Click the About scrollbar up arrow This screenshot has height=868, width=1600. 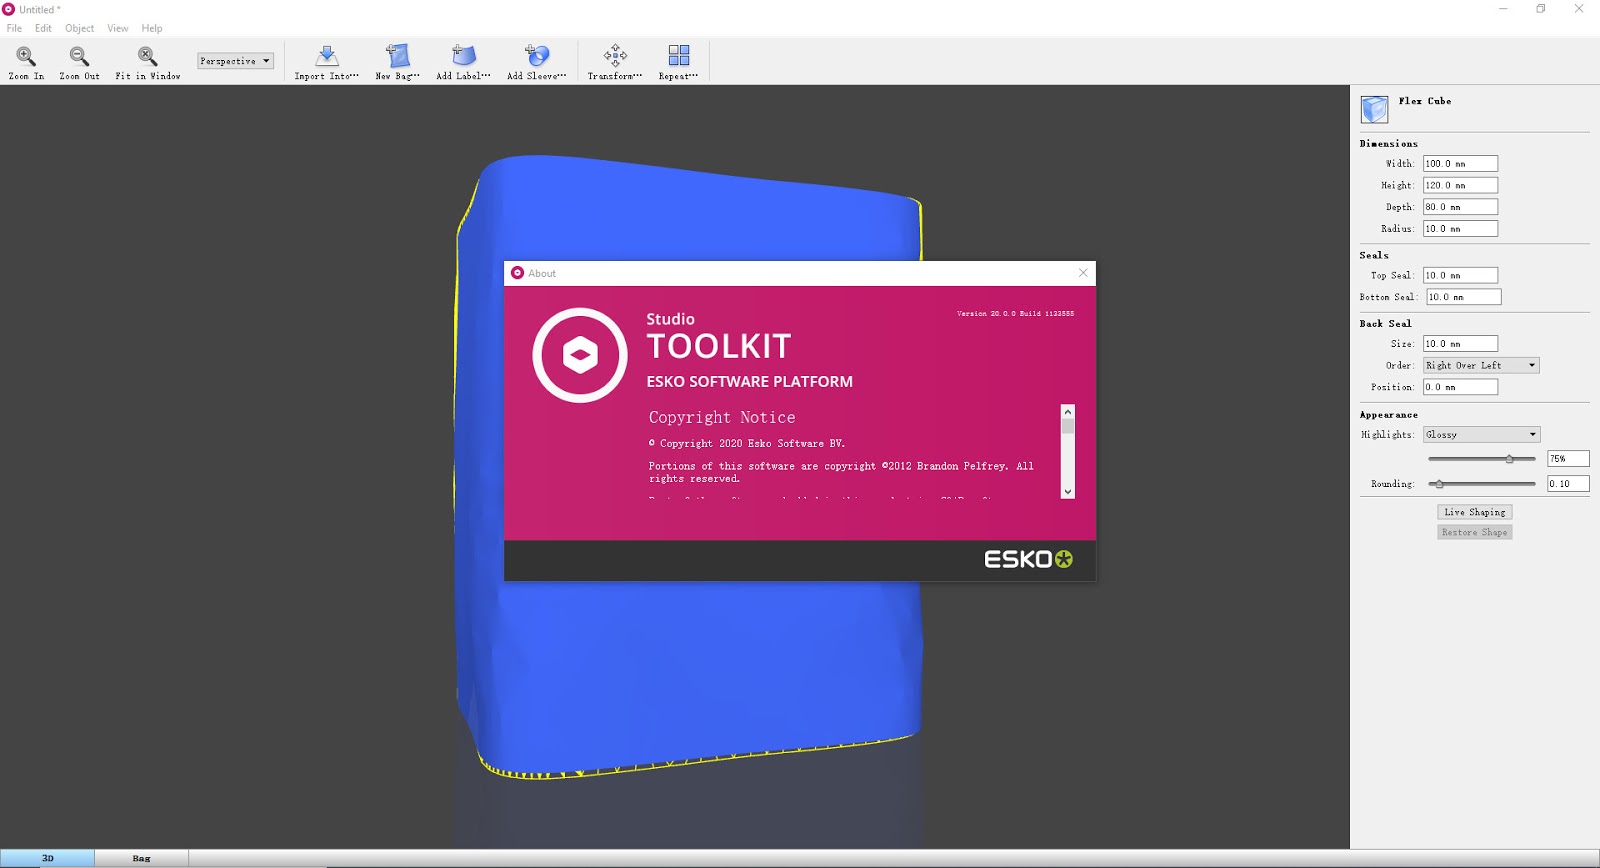(1068, 411)
